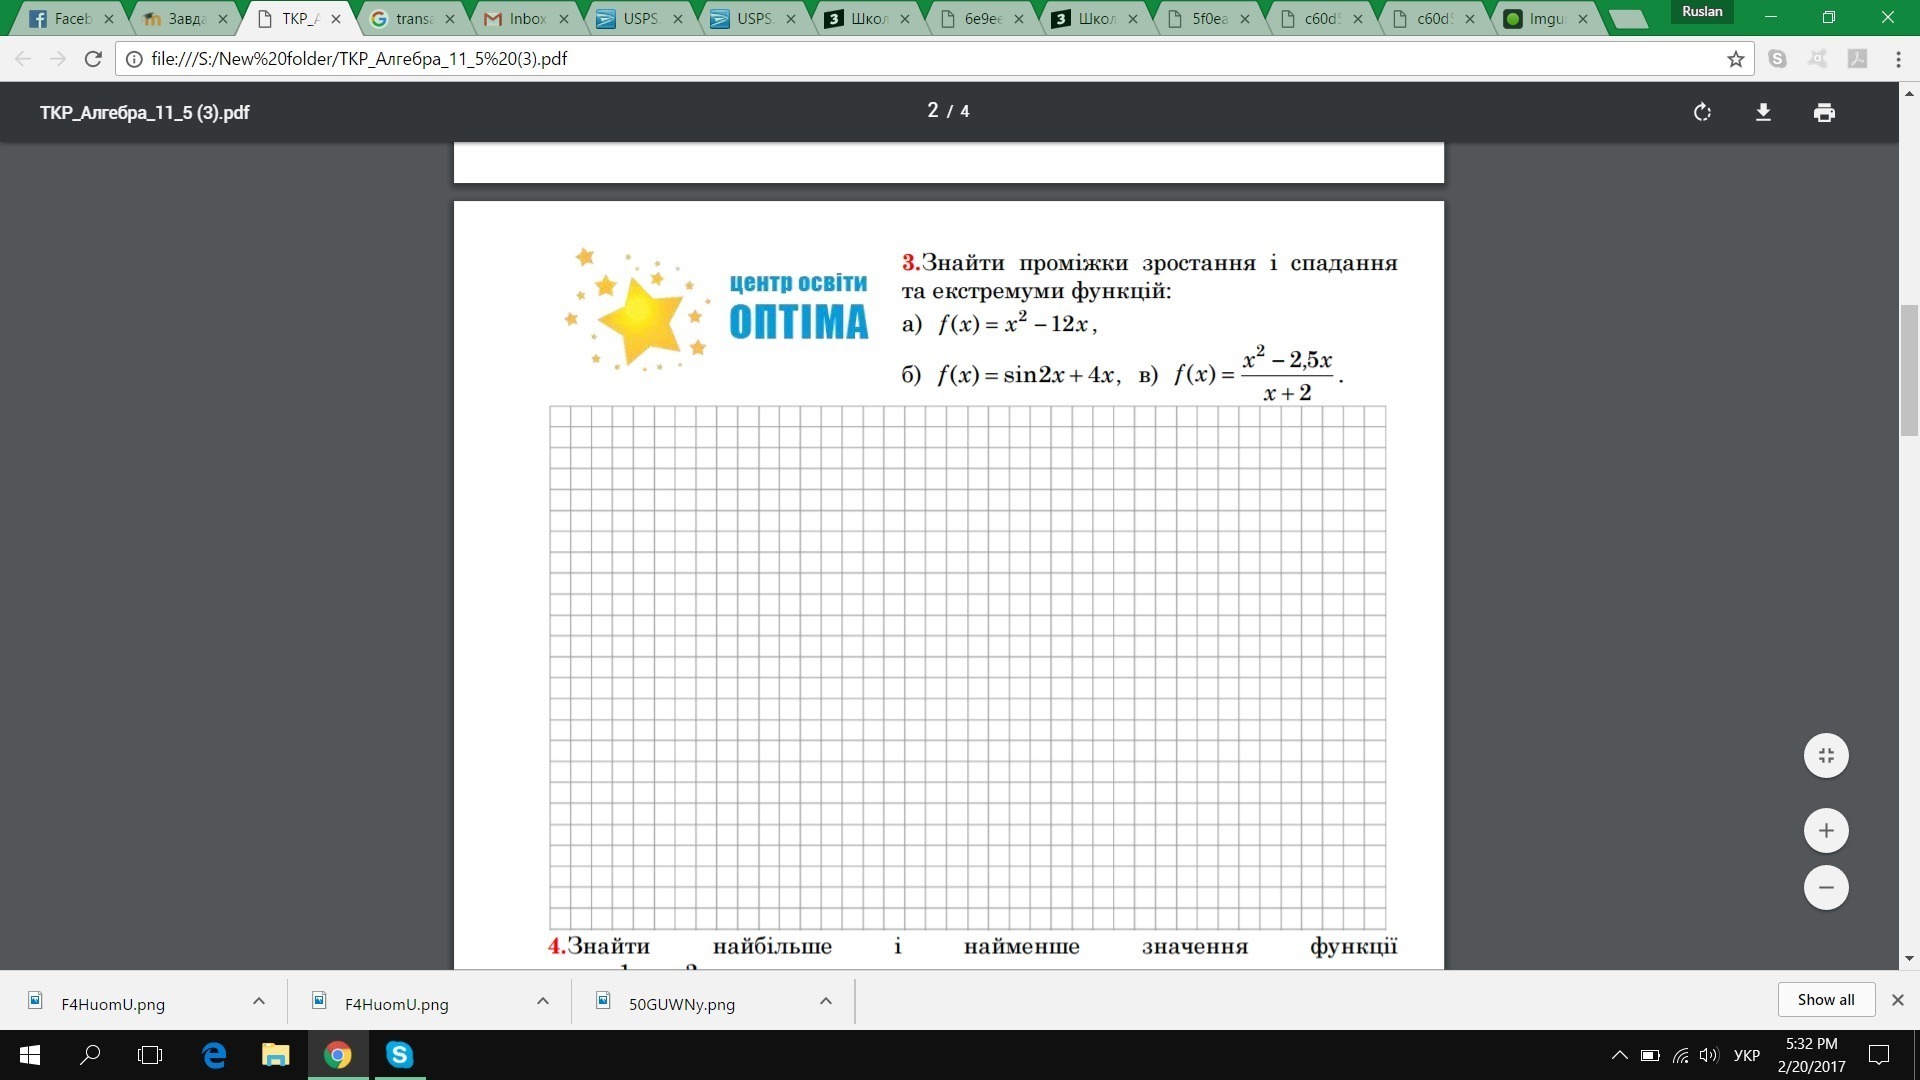Download the PDF file

[x=1763, y=112]
